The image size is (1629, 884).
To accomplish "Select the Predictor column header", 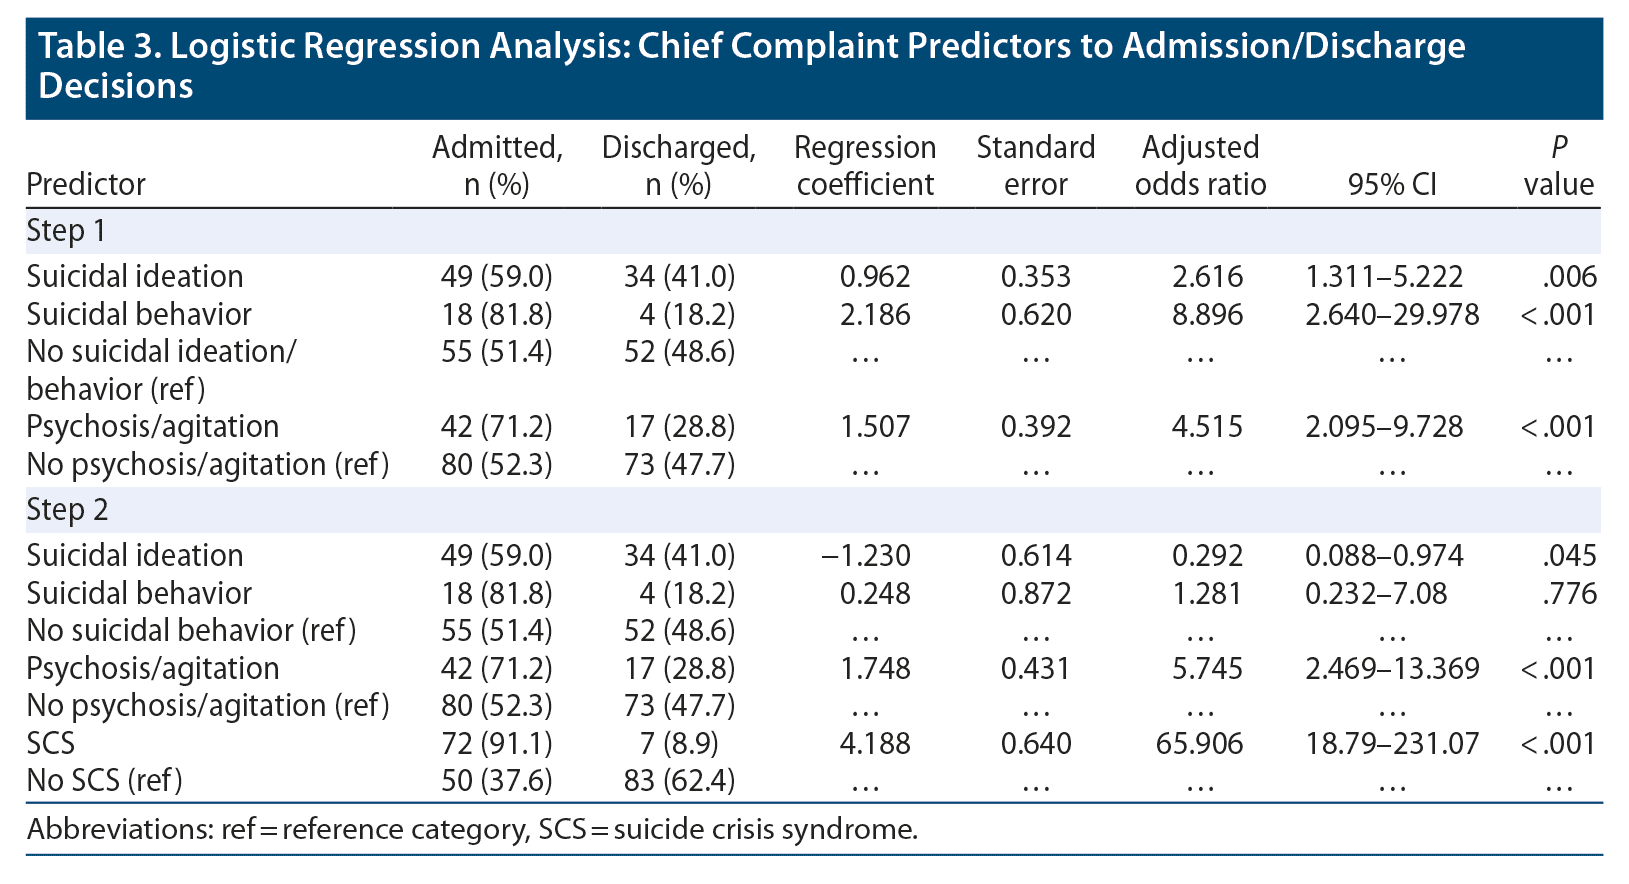I will [86, 184].
